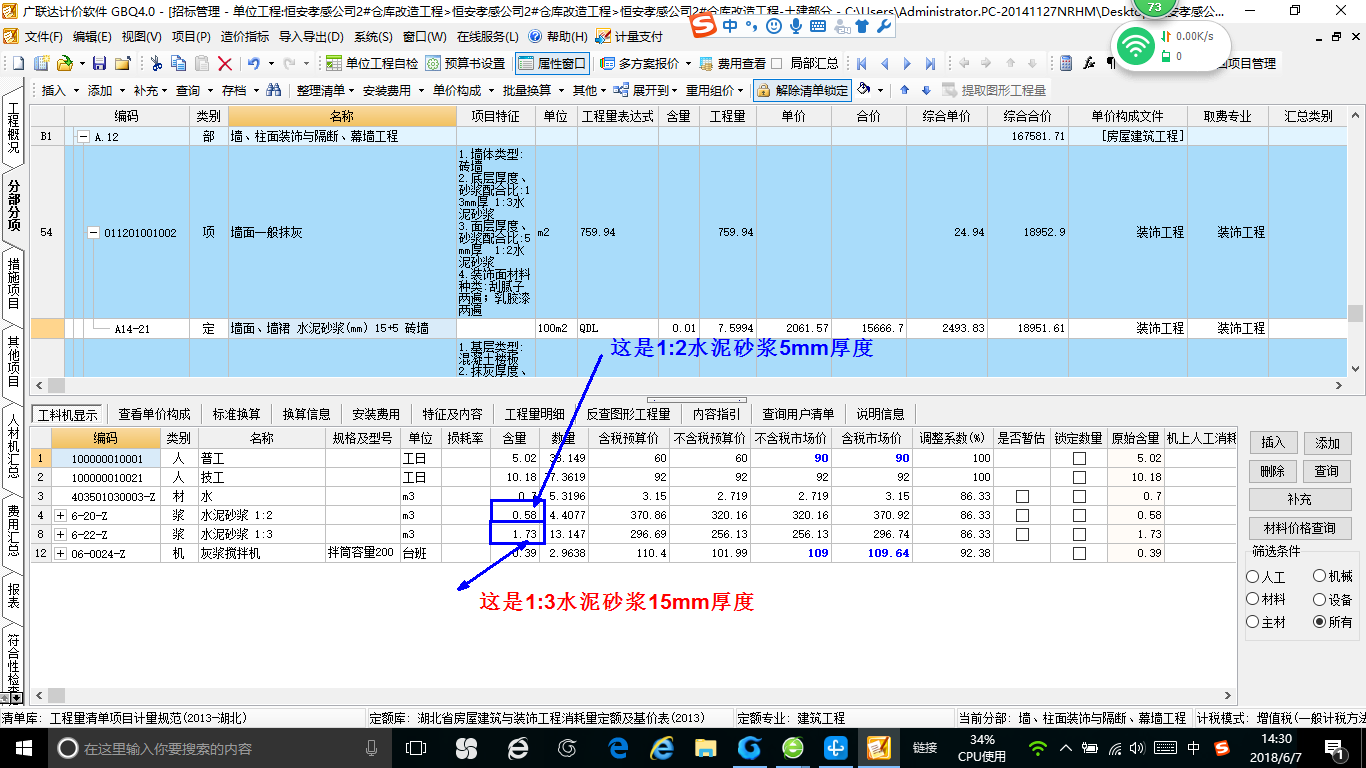
Task: Toggle 是否暂估 for 水泥砂浆 1:2 row
Action: [x=1022, y=515]
